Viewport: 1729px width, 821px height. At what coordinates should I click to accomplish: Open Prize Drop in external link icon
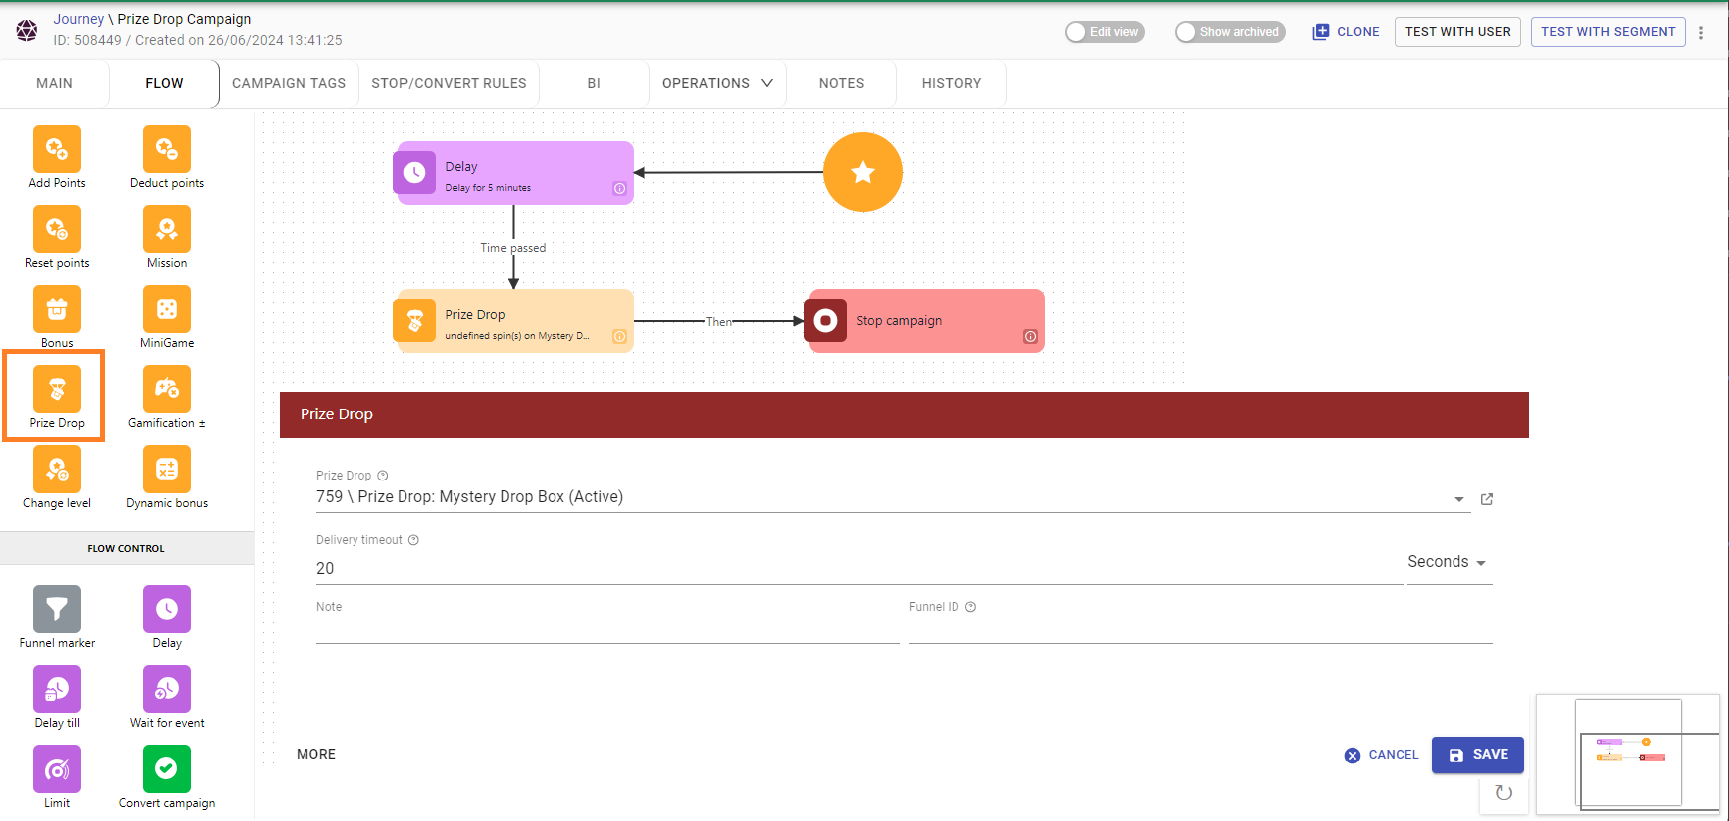click(1487, 499)
